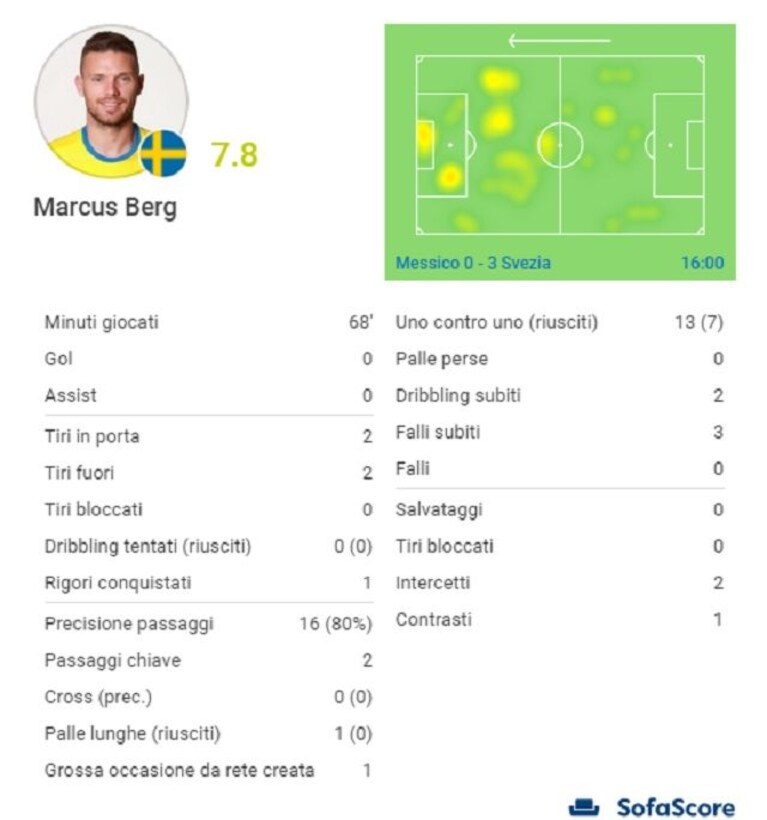
Task: Click the 16:00 match time label
Action: [x=703, y=263]
